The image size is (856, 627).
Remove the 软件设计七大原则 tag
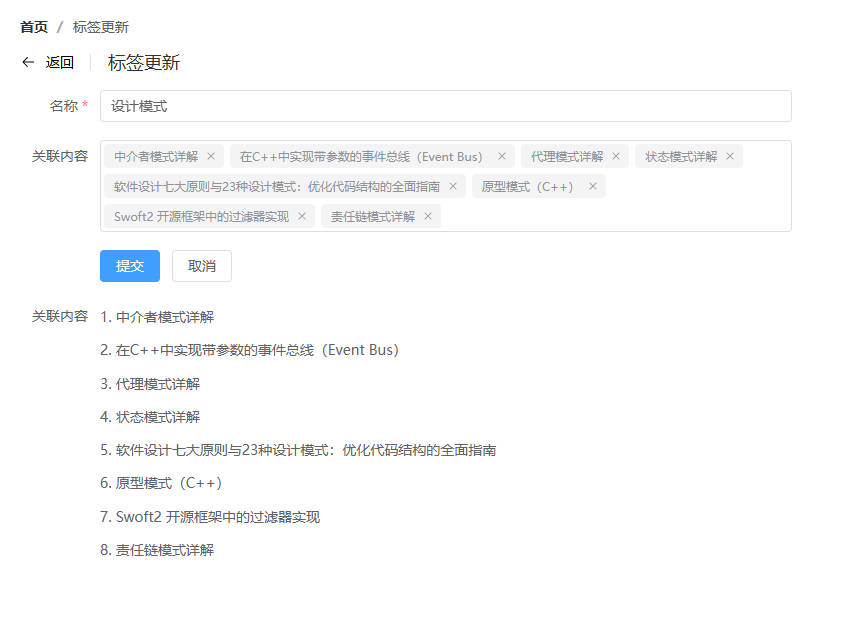pyautogui.click(x=453, y=187)
